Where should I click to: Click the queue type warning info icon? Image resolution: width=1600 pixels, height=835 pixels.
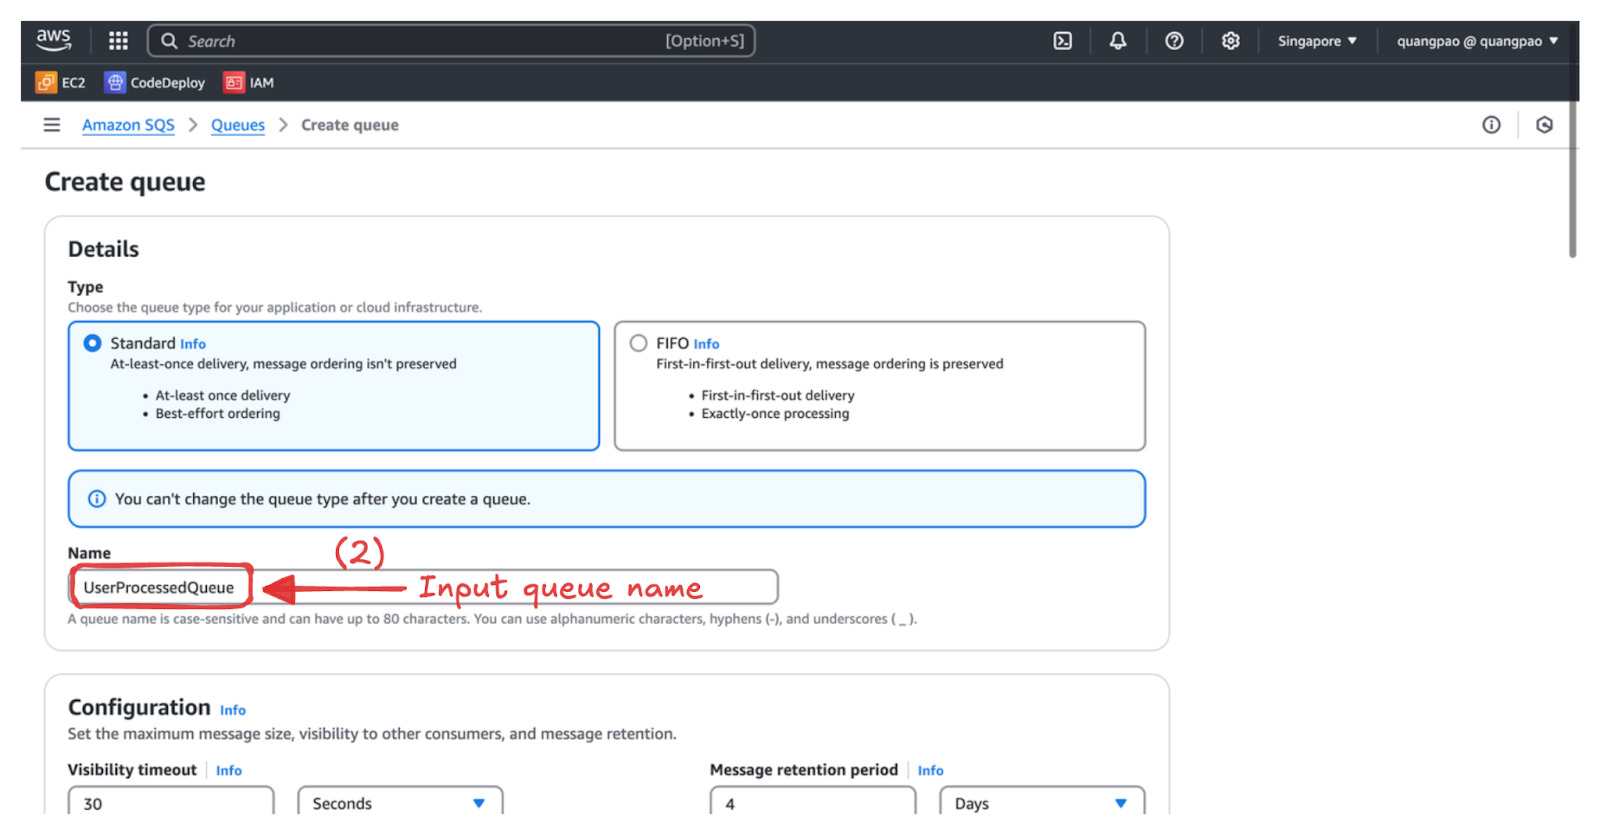coord(97,499)
